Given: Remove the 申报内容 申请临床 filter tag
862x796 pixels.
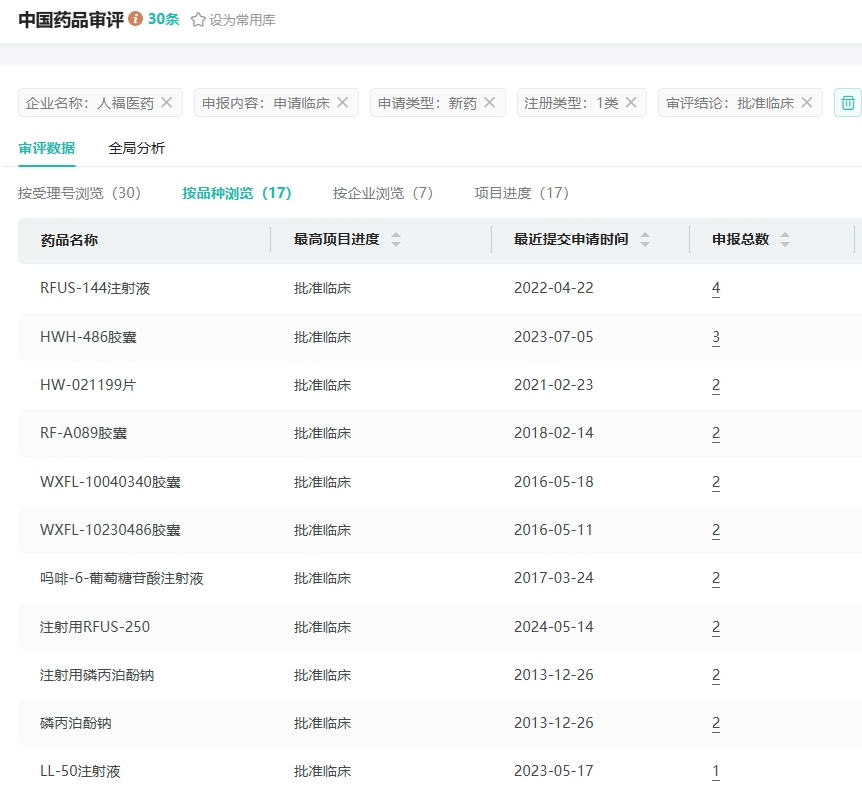Looking at the screenshot, I should tap(342, 102).
